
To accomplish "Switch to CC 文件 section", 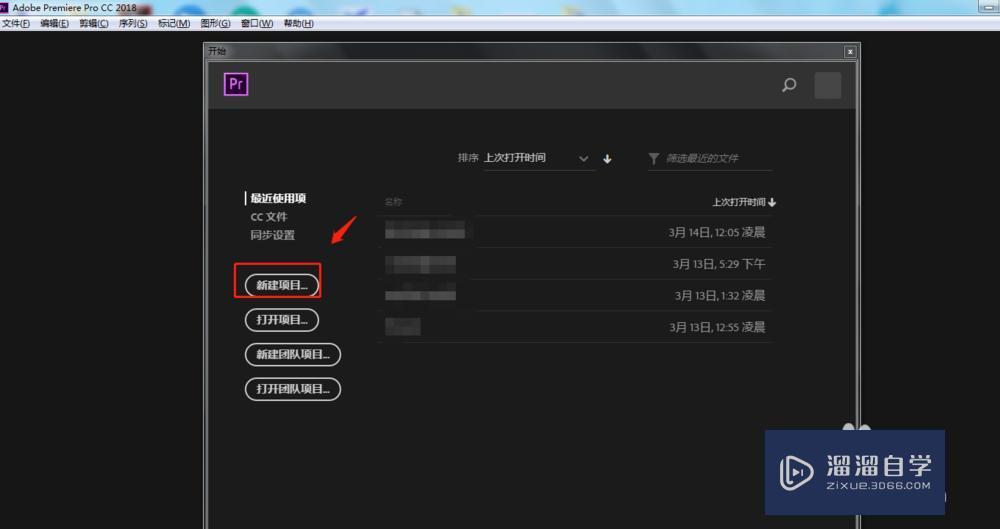I will pos(269,217).
